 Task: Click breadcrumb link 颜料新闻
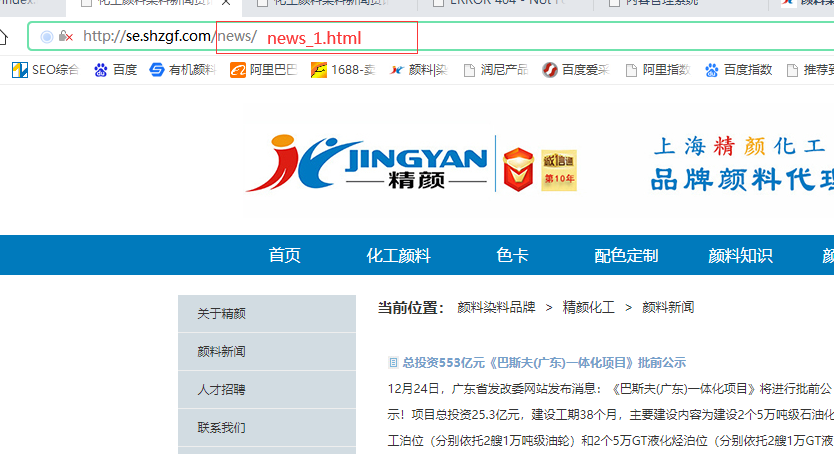coord(668,308)
